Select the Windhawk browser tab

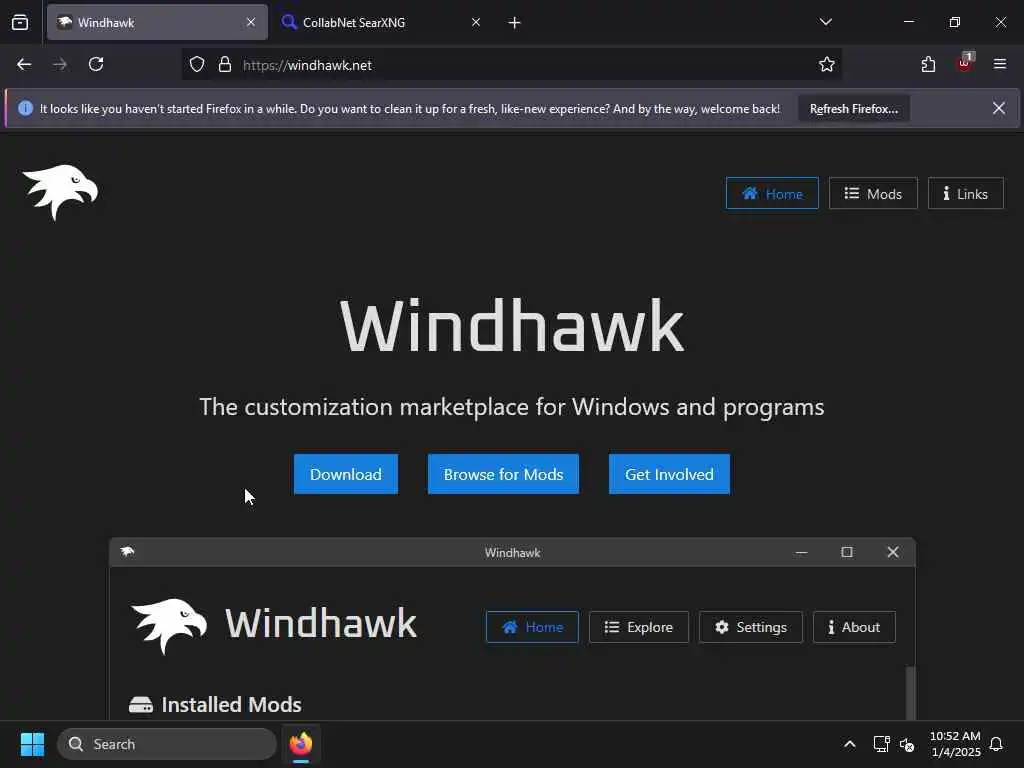[157, 22]
